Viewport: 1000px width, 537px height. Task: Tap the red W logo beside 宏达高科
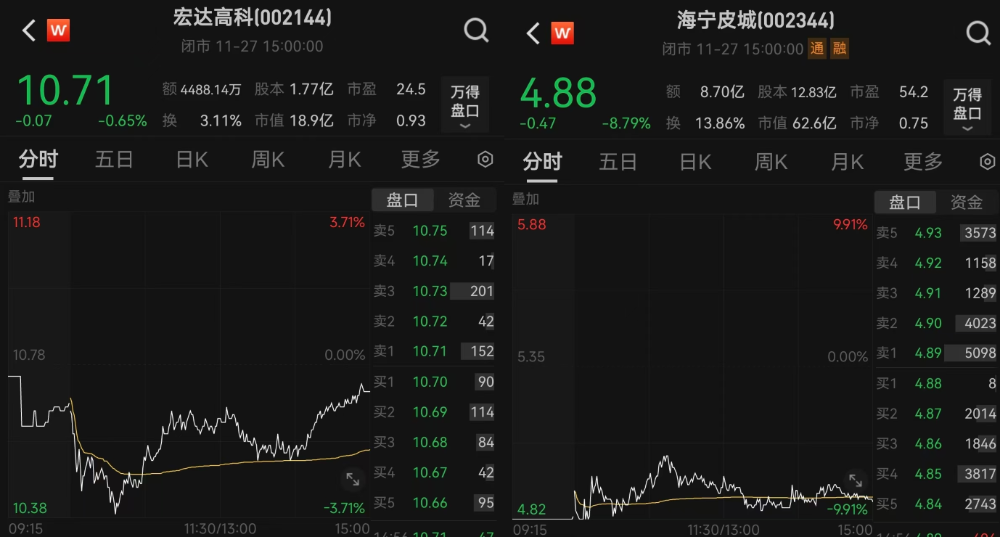pos(58,30)
